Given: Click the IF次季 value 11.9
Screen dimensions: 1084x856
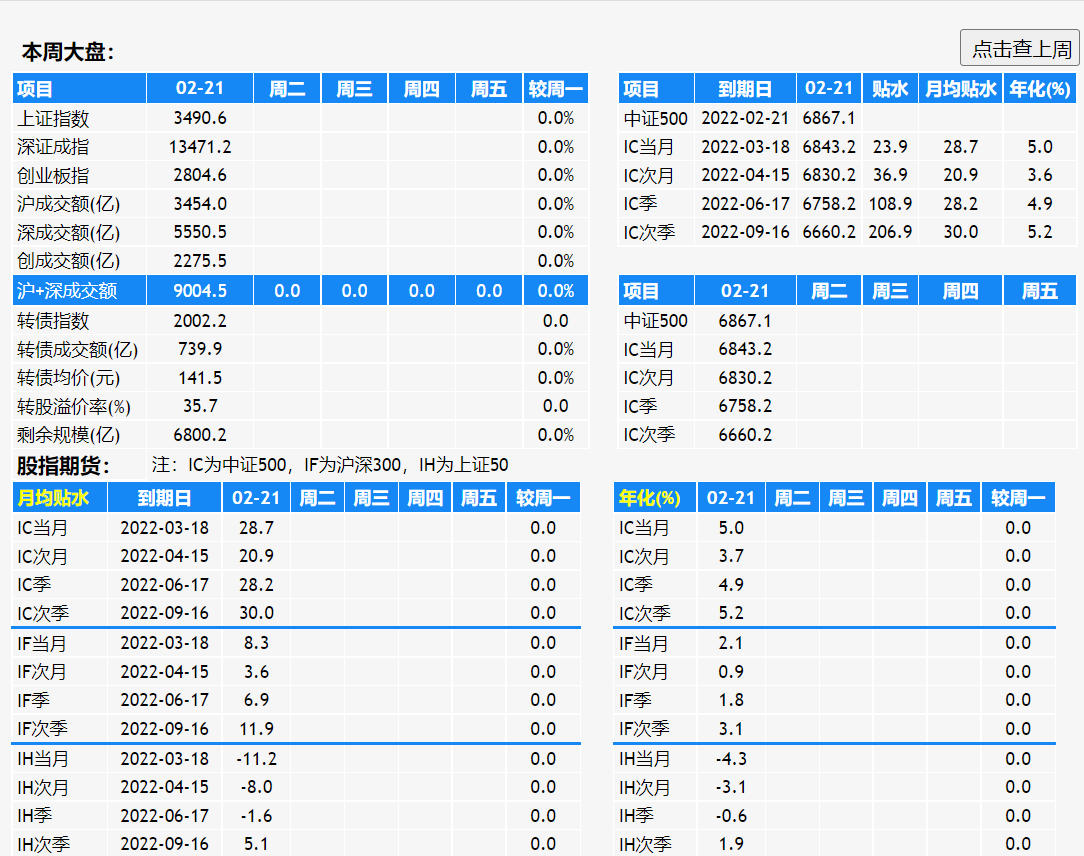Looking at the screenshot, I should tap(256, 728).
